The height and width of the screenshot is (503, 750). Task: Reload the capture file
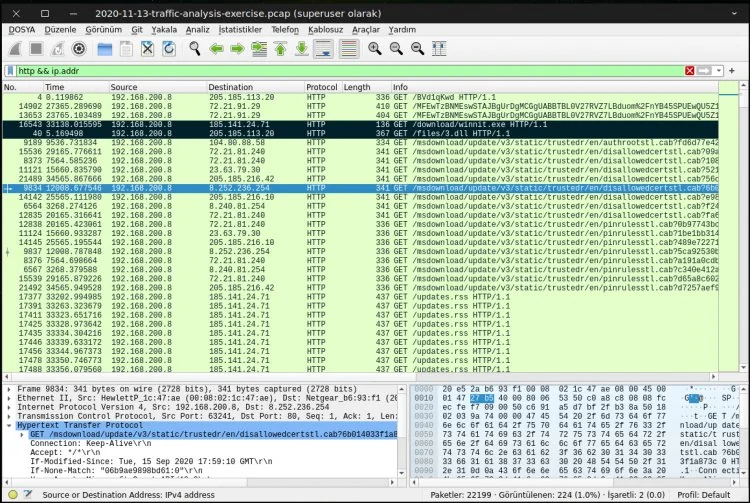click(169, 49)
